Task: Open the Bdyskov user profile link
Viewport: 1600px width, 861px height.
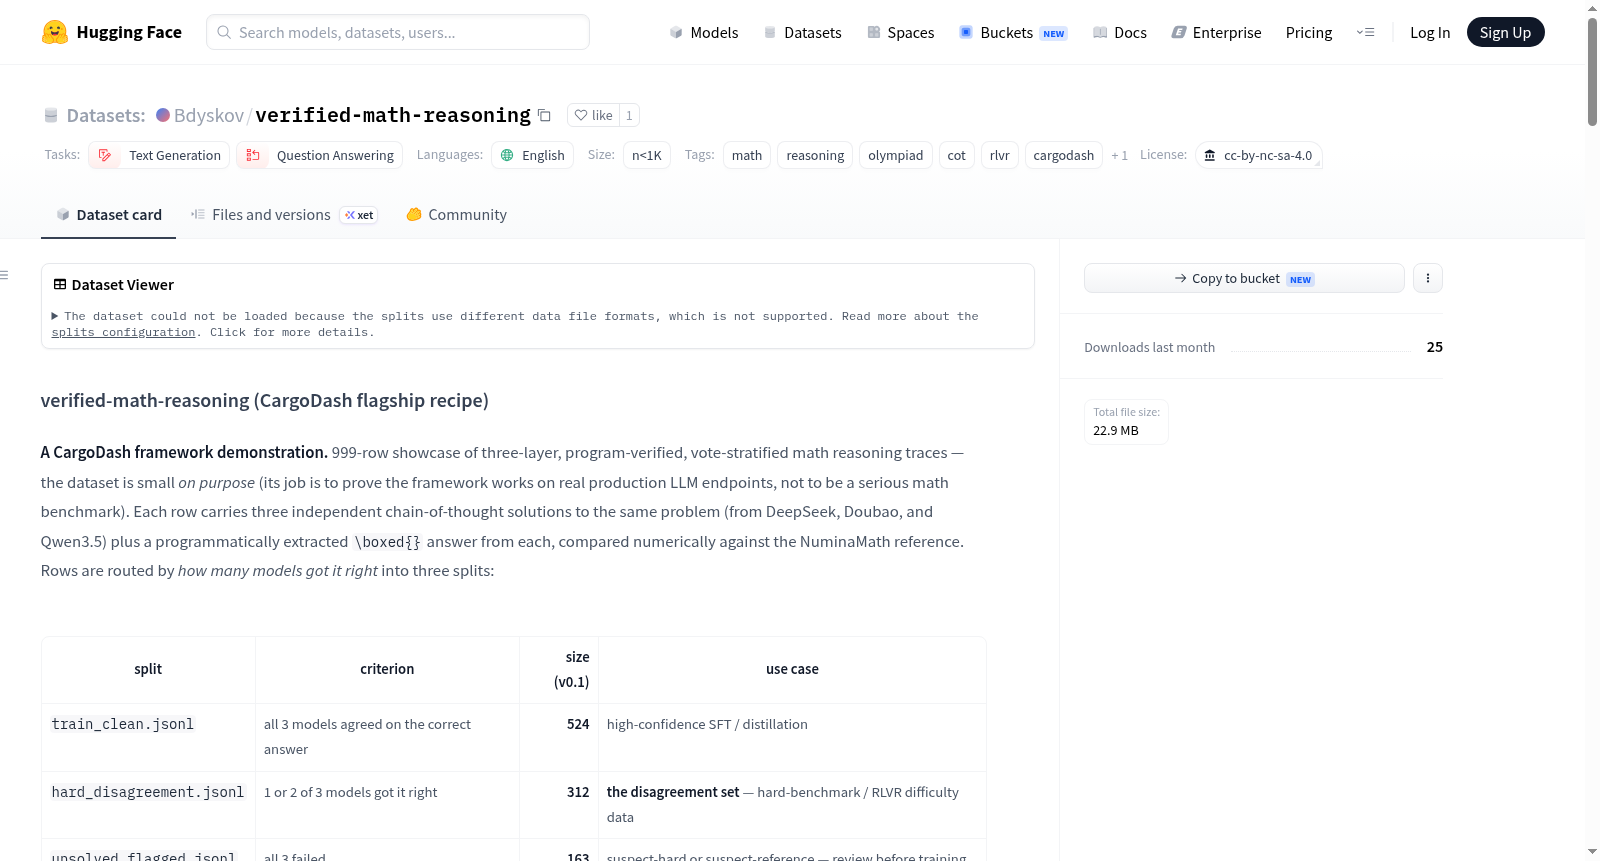Action: [208, 115]
